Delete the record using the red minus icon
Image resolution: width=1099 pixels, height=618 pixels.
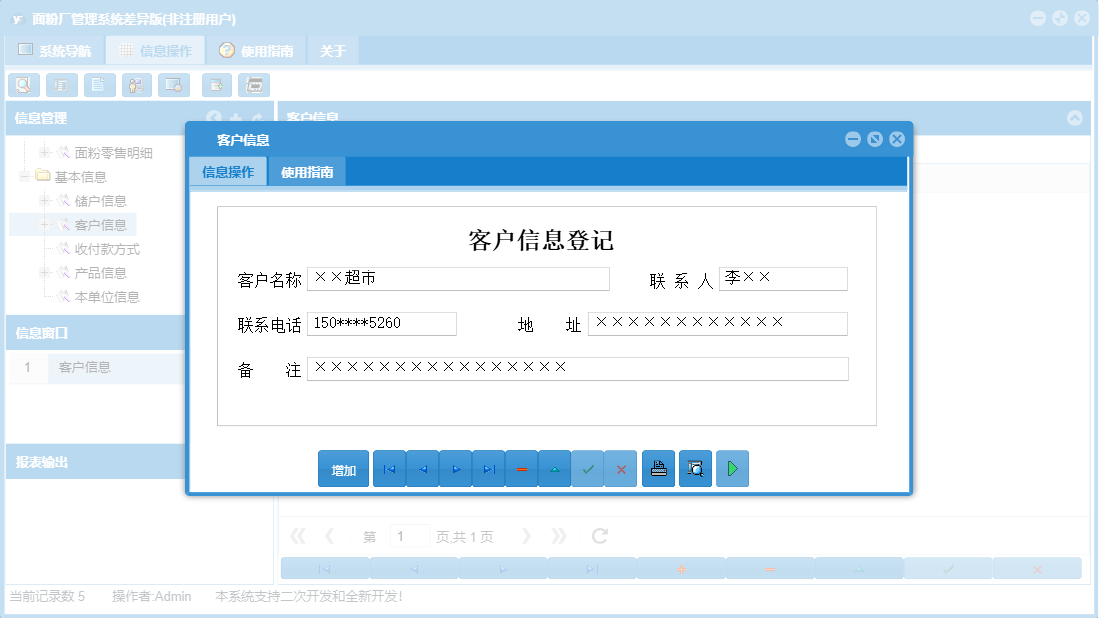coord(522,468)
